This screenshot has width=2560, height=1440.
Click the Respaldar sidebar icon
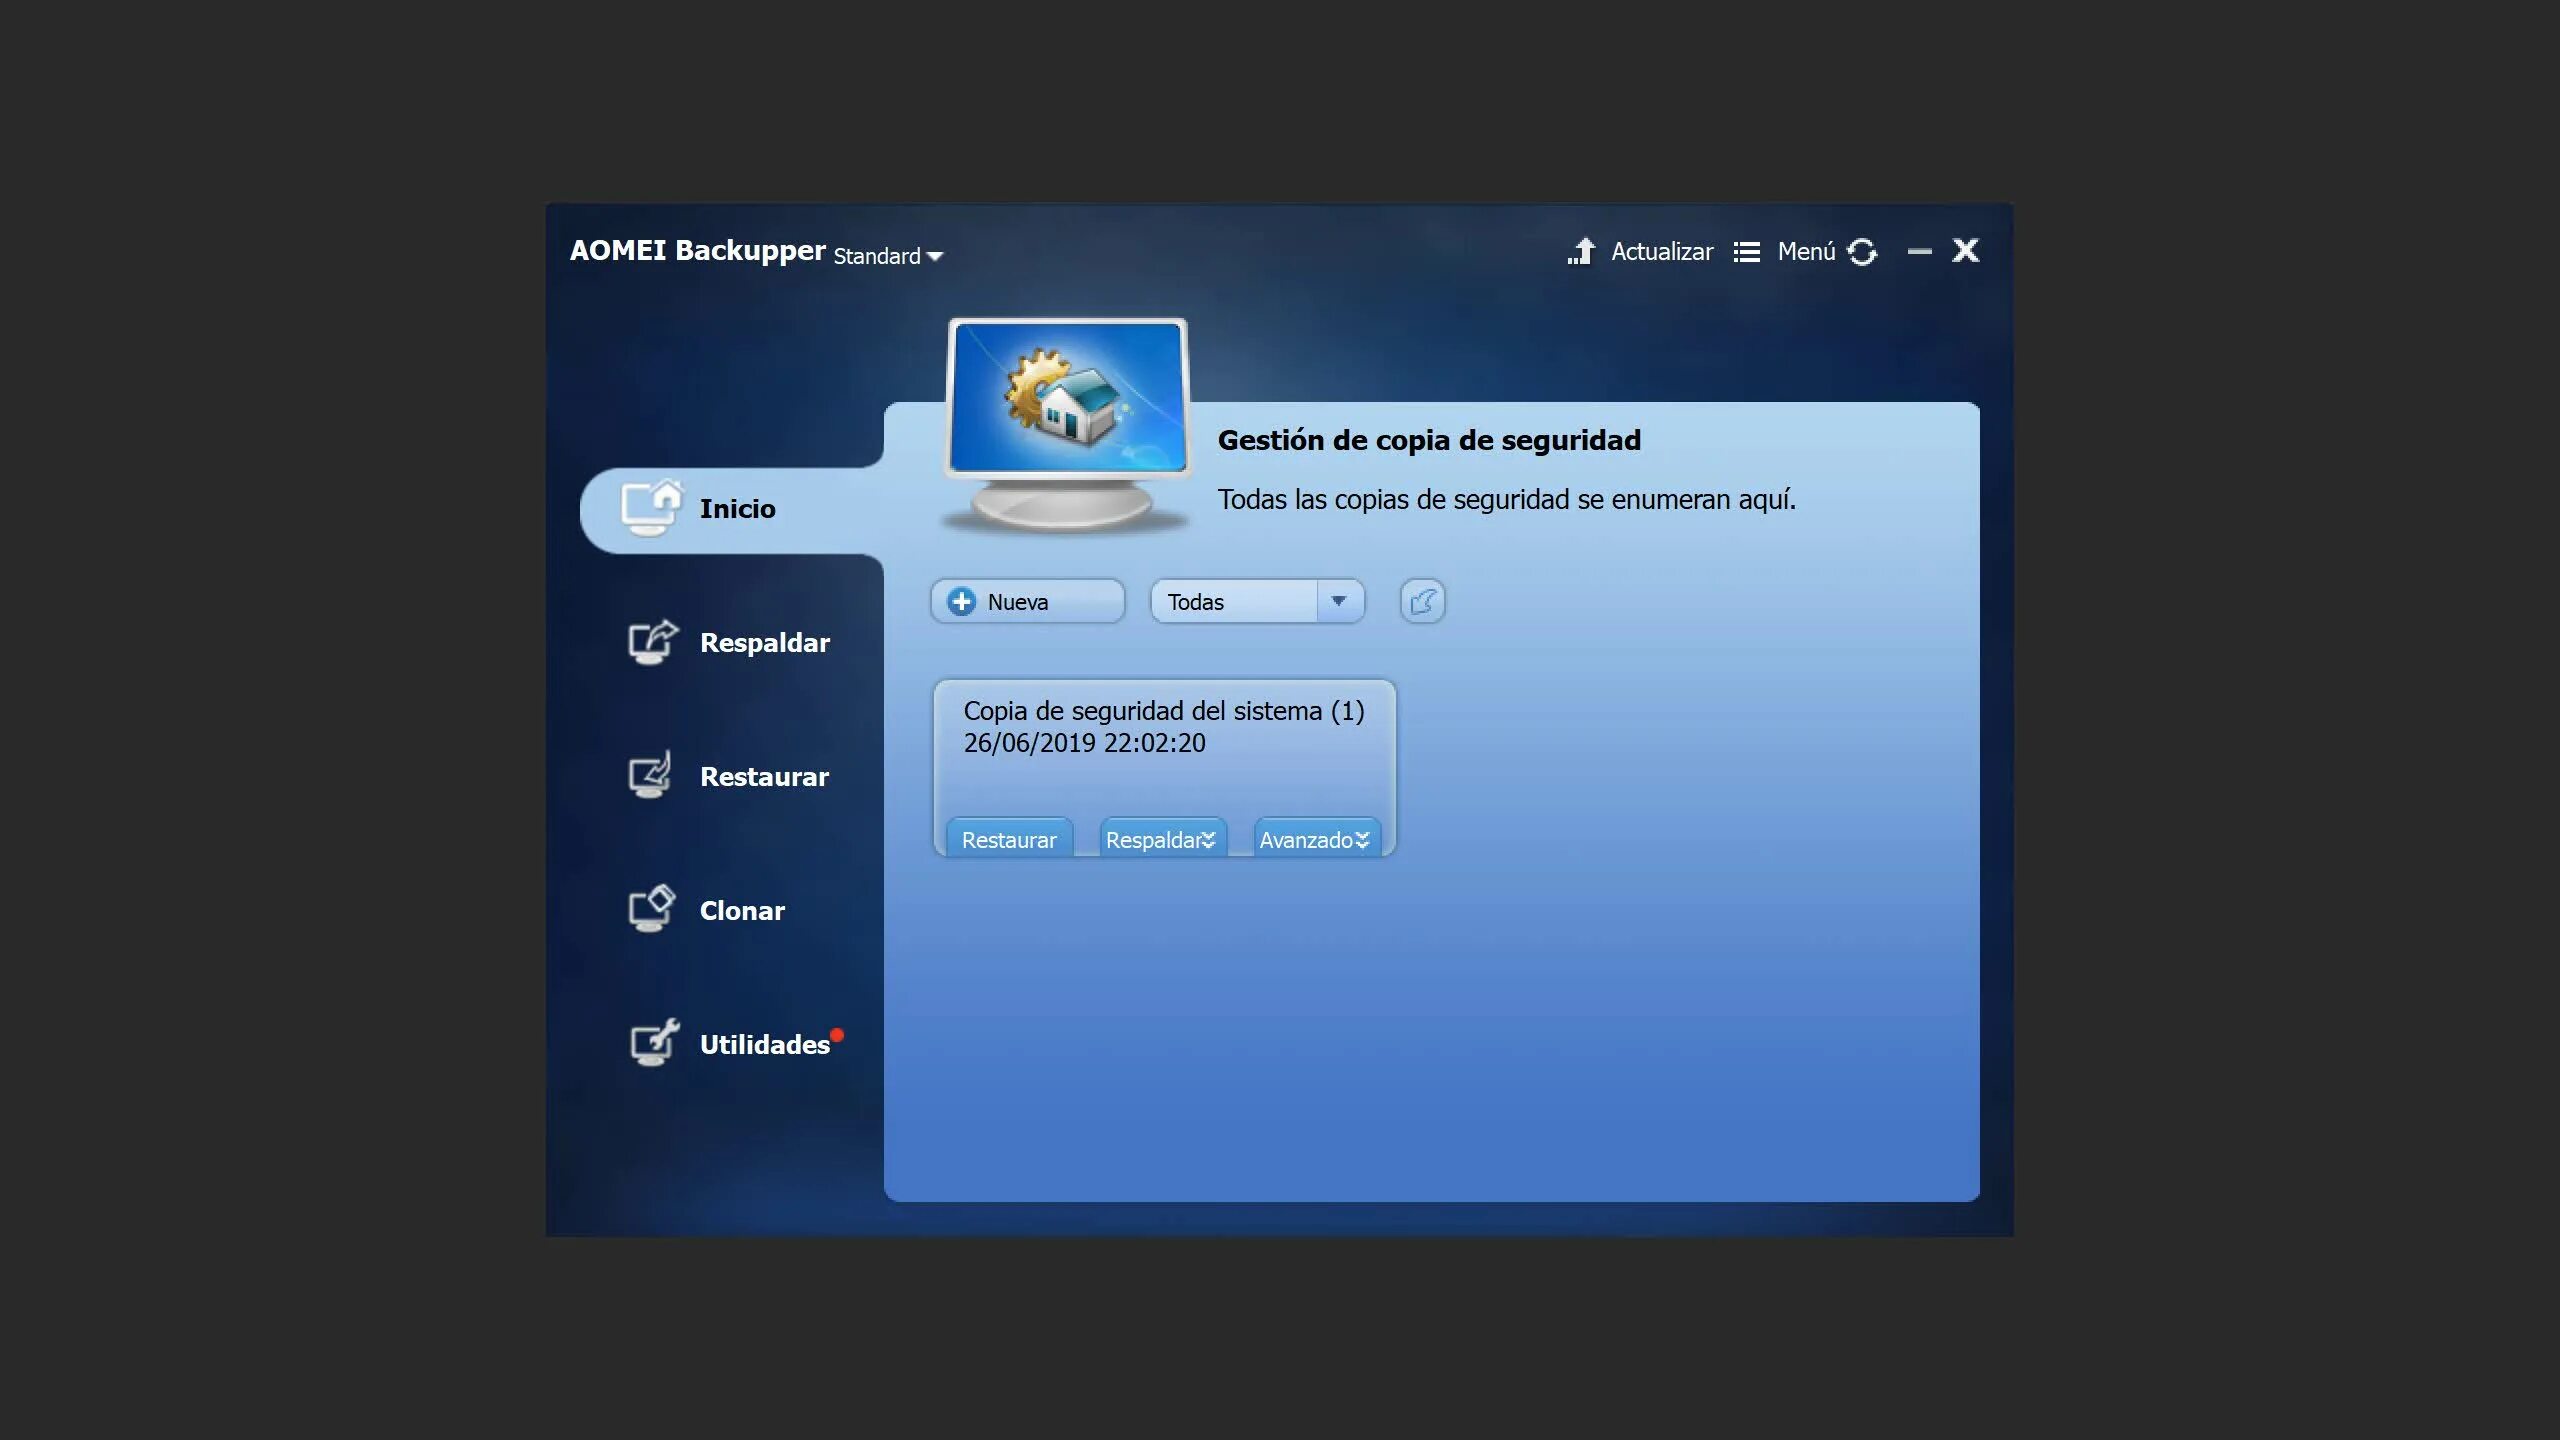(652, 642)
